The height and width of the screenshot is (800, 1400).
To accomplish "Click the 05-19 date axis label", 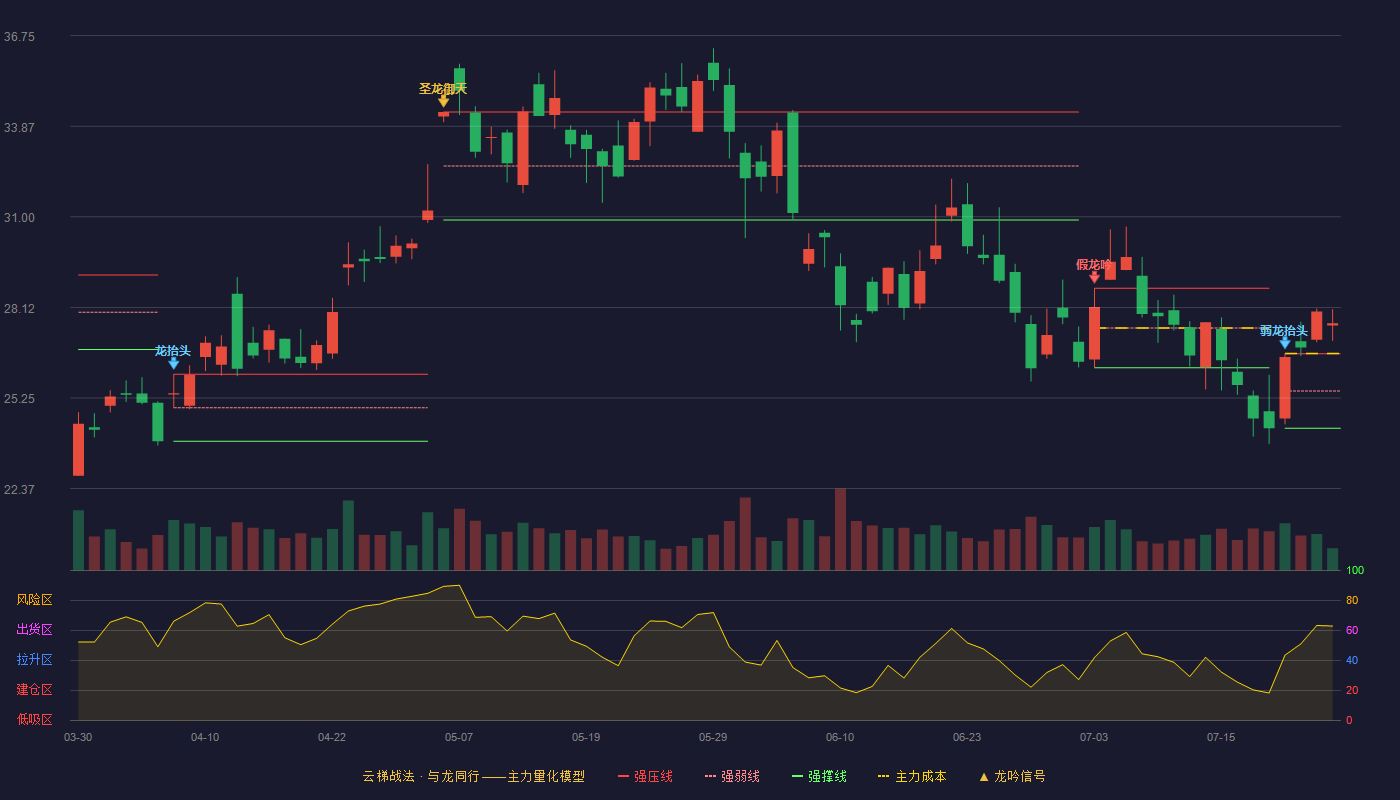I will 586,737.
